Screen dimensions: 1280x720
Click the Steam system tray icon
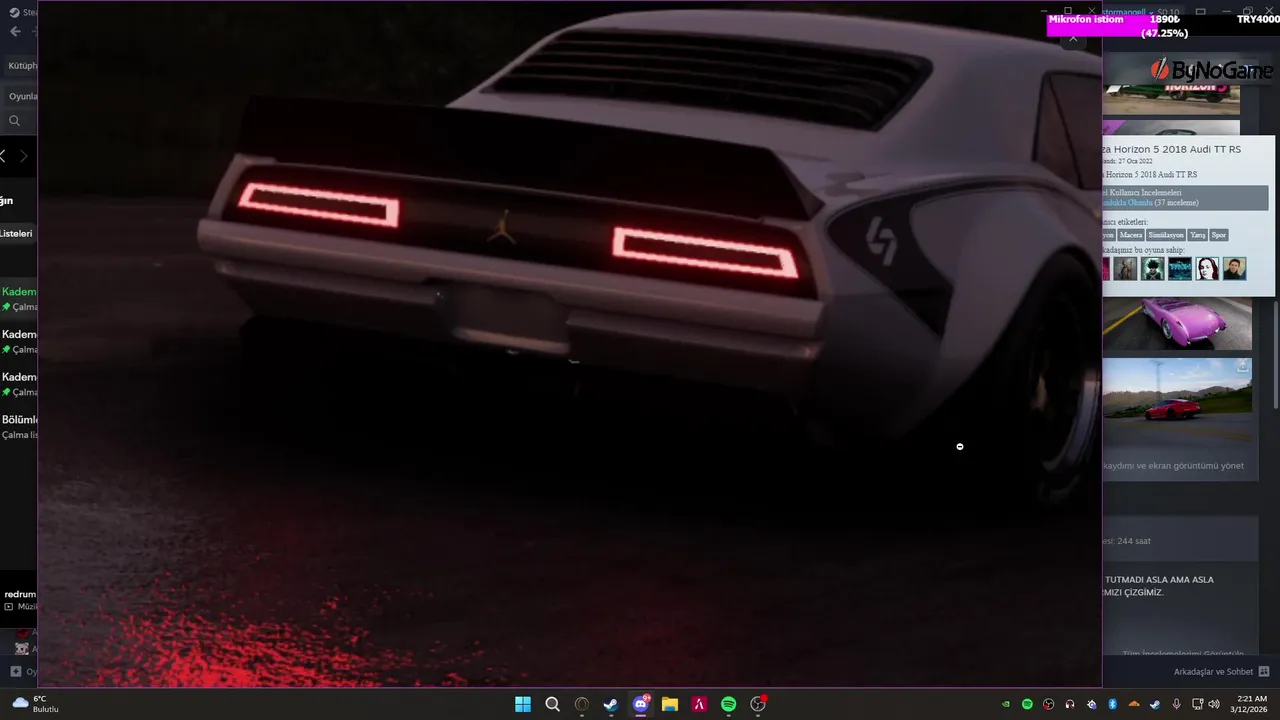point(1155,704)
